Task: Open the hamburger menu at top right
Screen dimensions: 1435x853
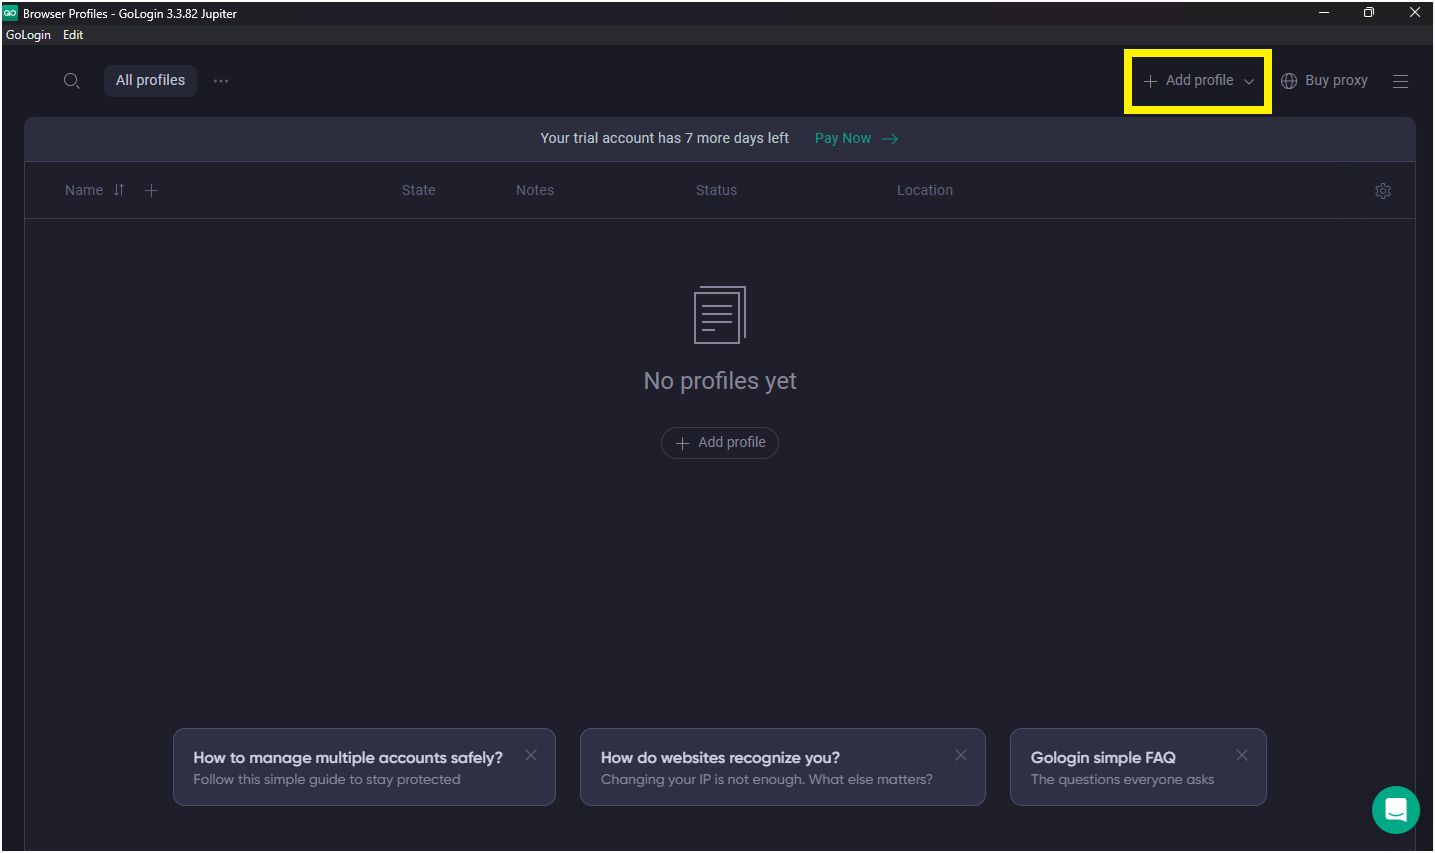Action: (x=1400, y=80)
